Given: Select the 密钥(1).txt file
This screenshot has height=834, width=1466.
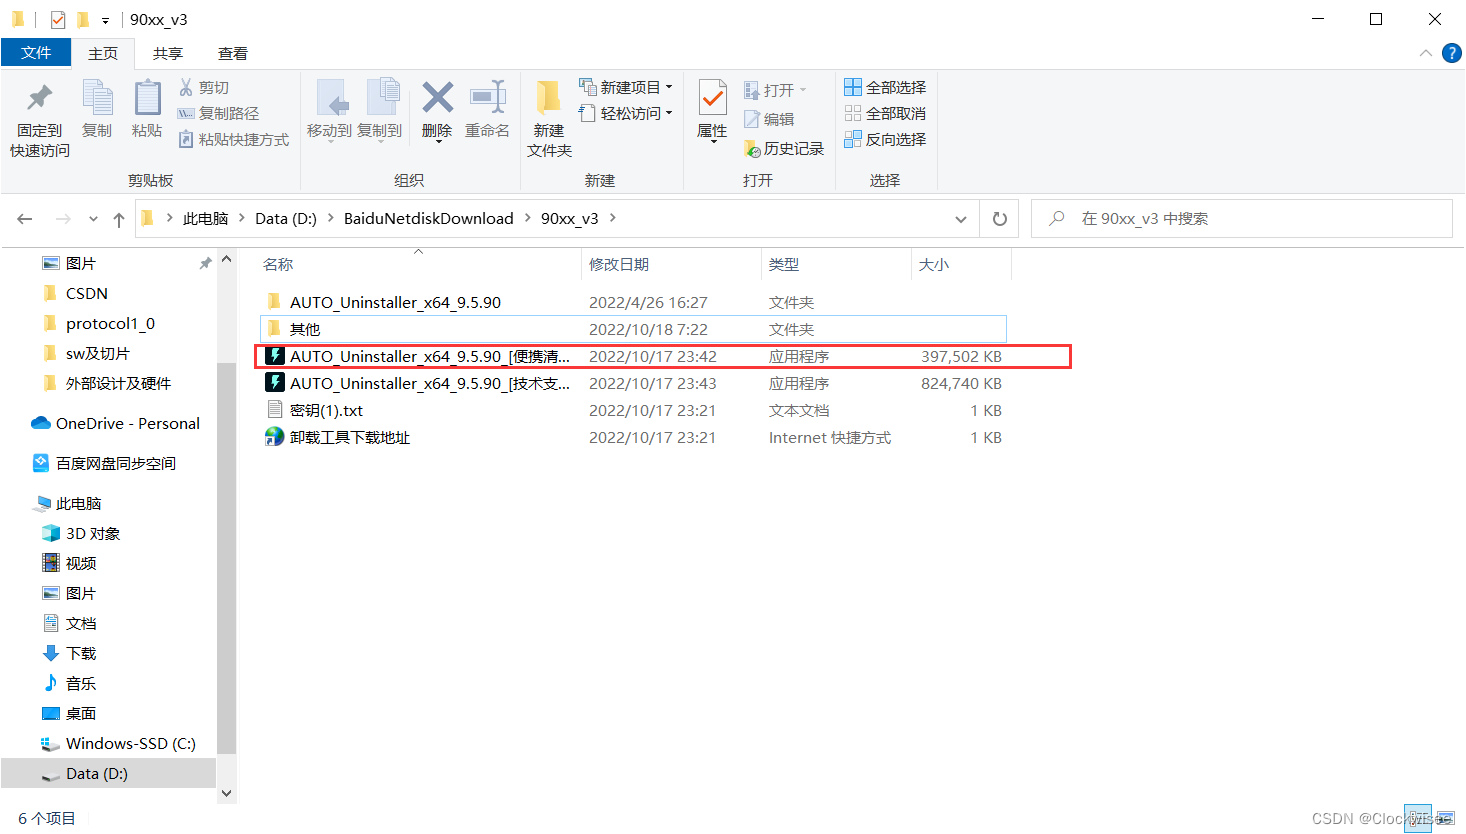Looking at the screenshot, I should tap(634, 410).
